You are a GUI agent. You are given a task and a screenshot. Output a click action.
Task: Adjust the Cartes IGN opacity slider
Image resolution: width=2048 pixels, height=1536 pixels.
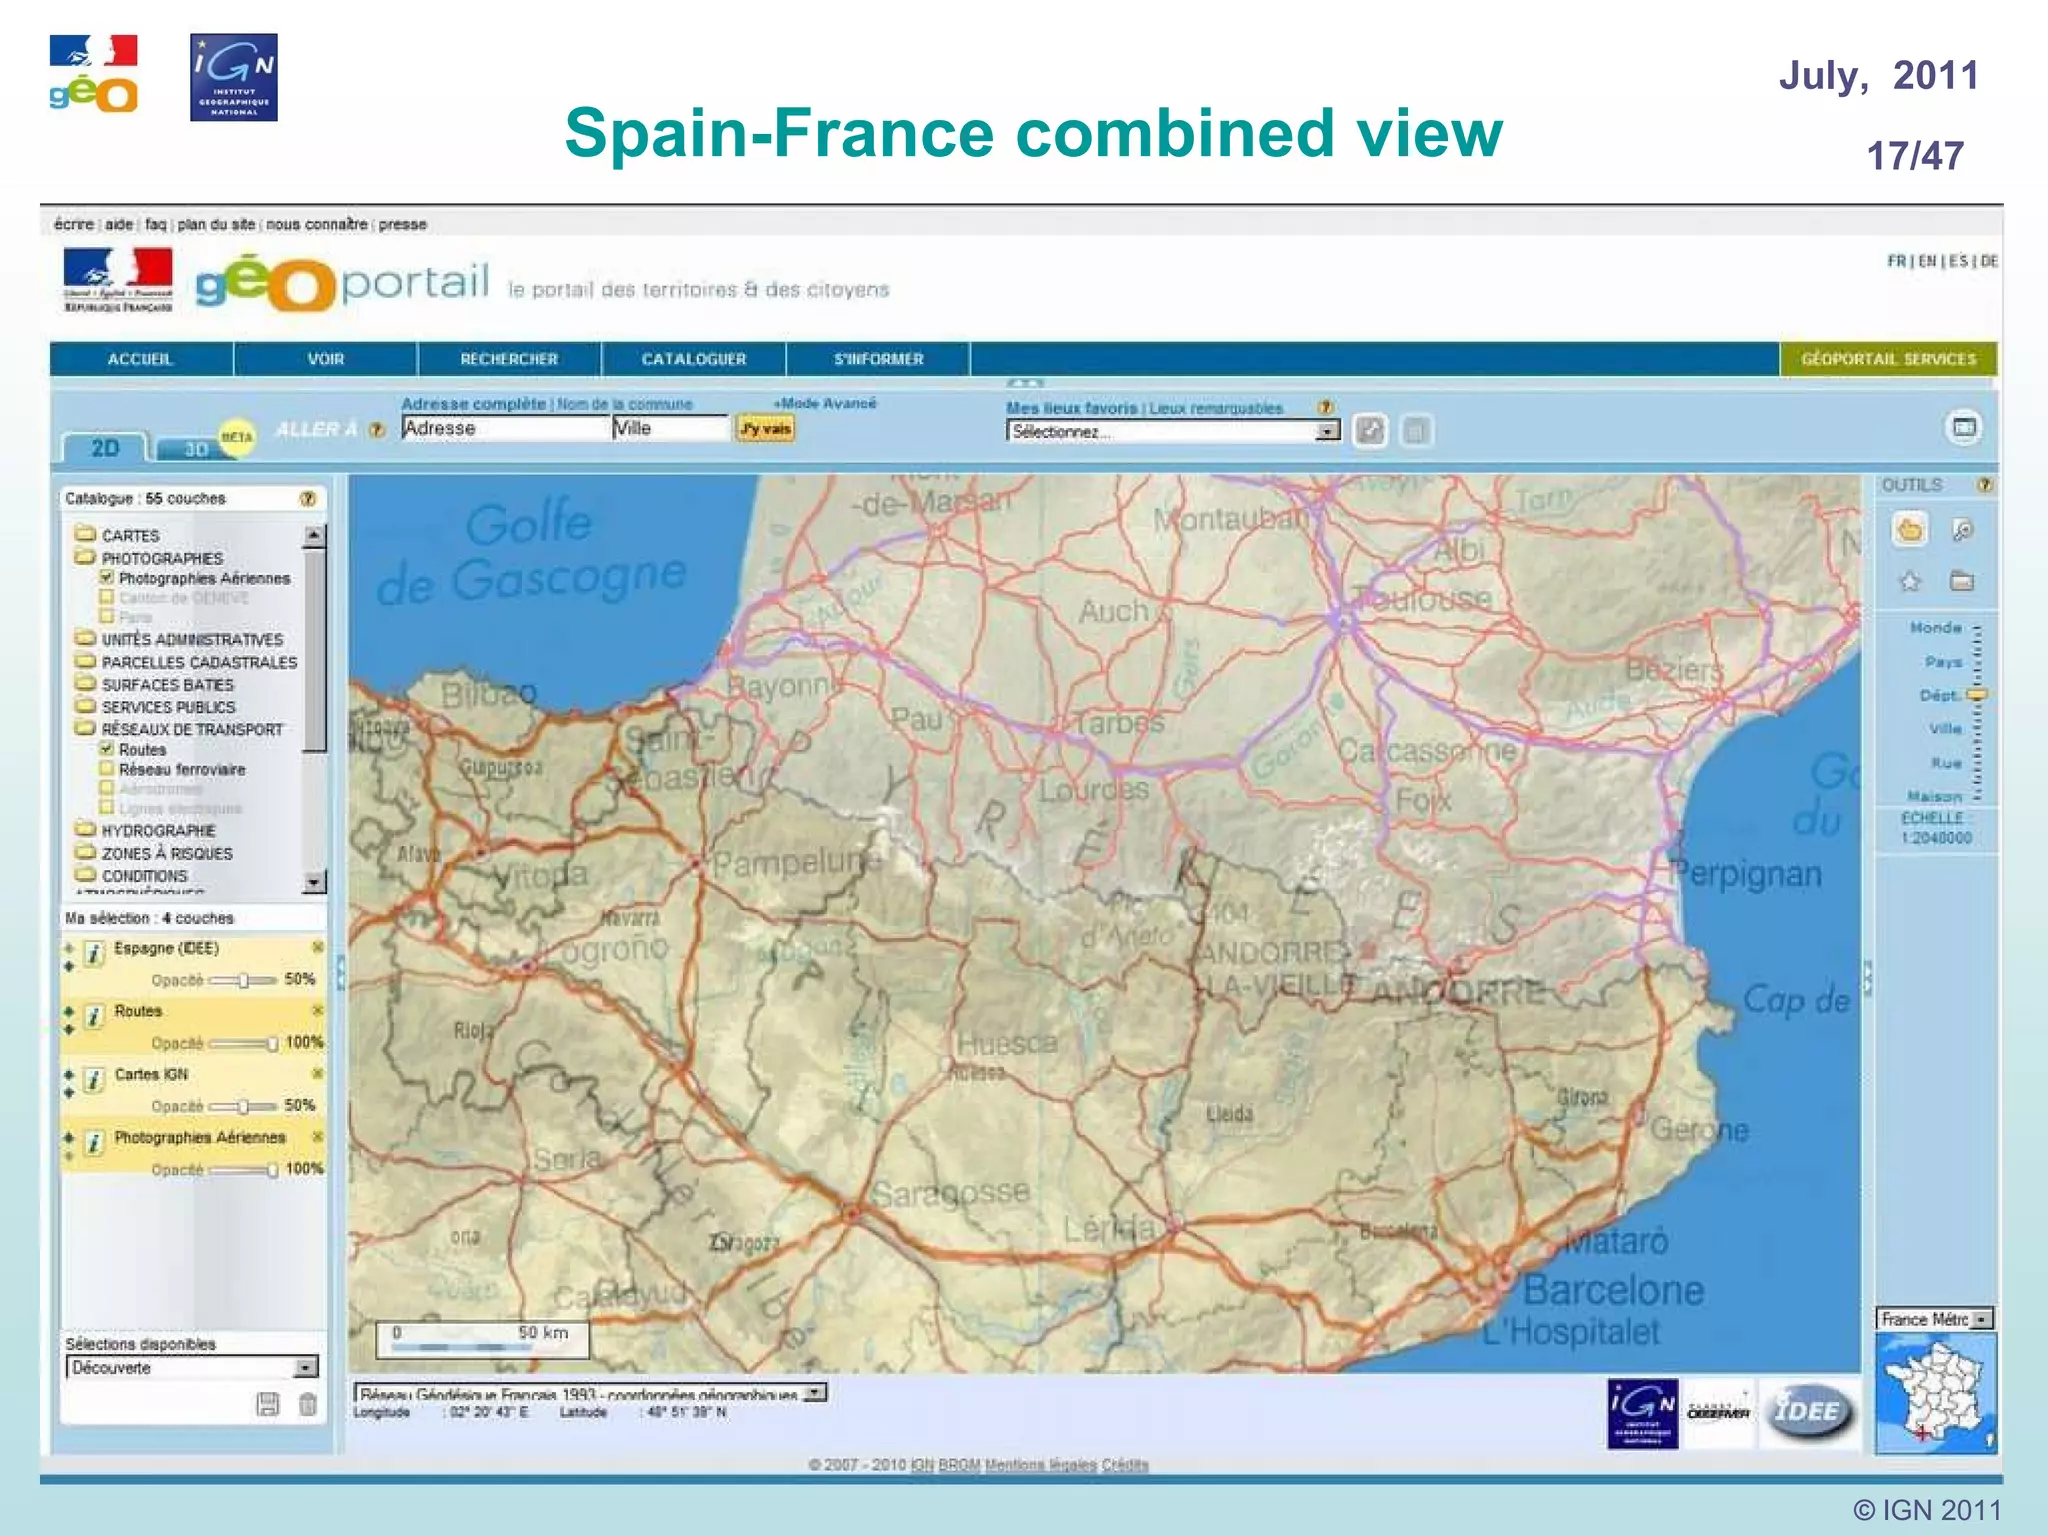(243, 1106)
